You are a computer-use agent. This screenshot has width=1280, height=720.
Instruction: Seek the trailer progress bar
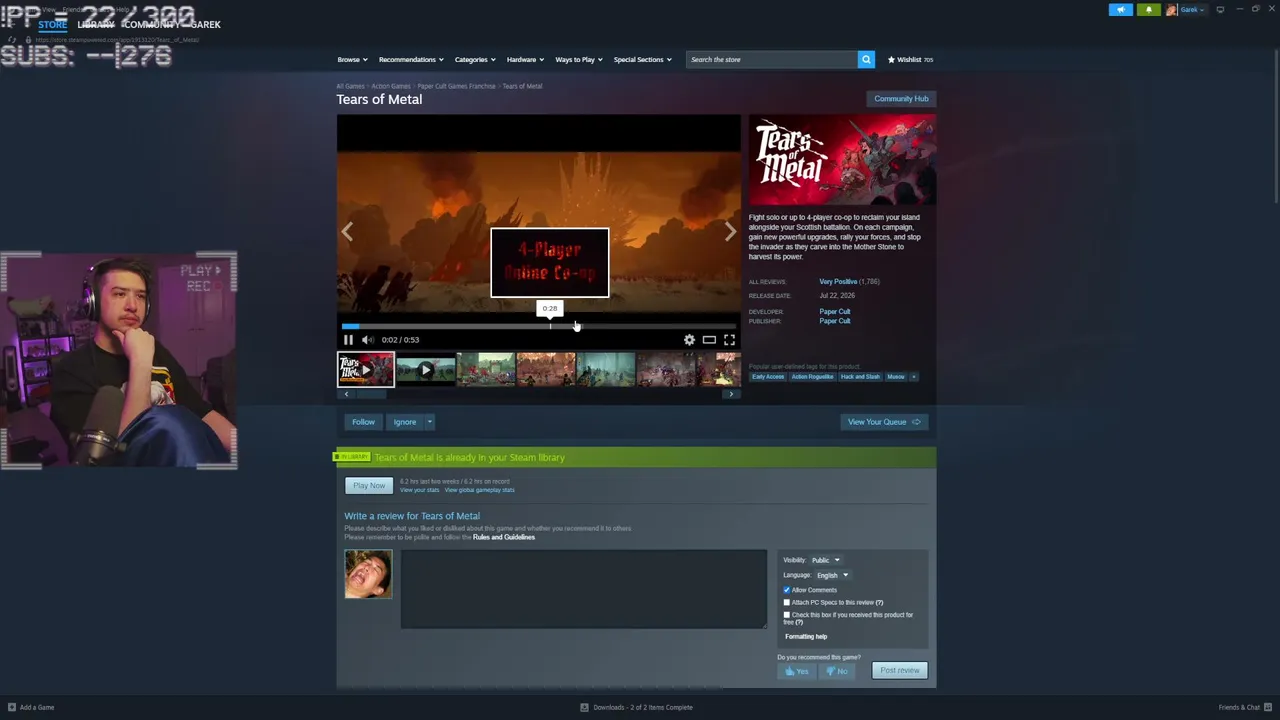click(x=539, y=326)
